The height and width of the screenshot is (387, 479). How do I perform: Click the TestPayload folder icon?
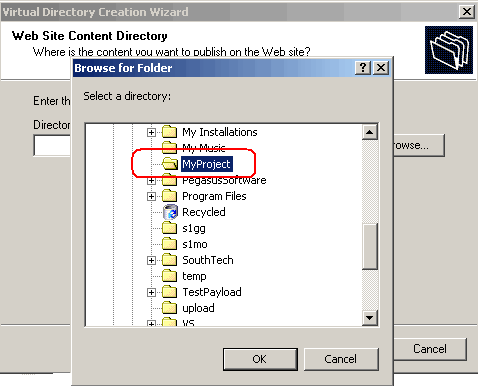pos(170,292)
